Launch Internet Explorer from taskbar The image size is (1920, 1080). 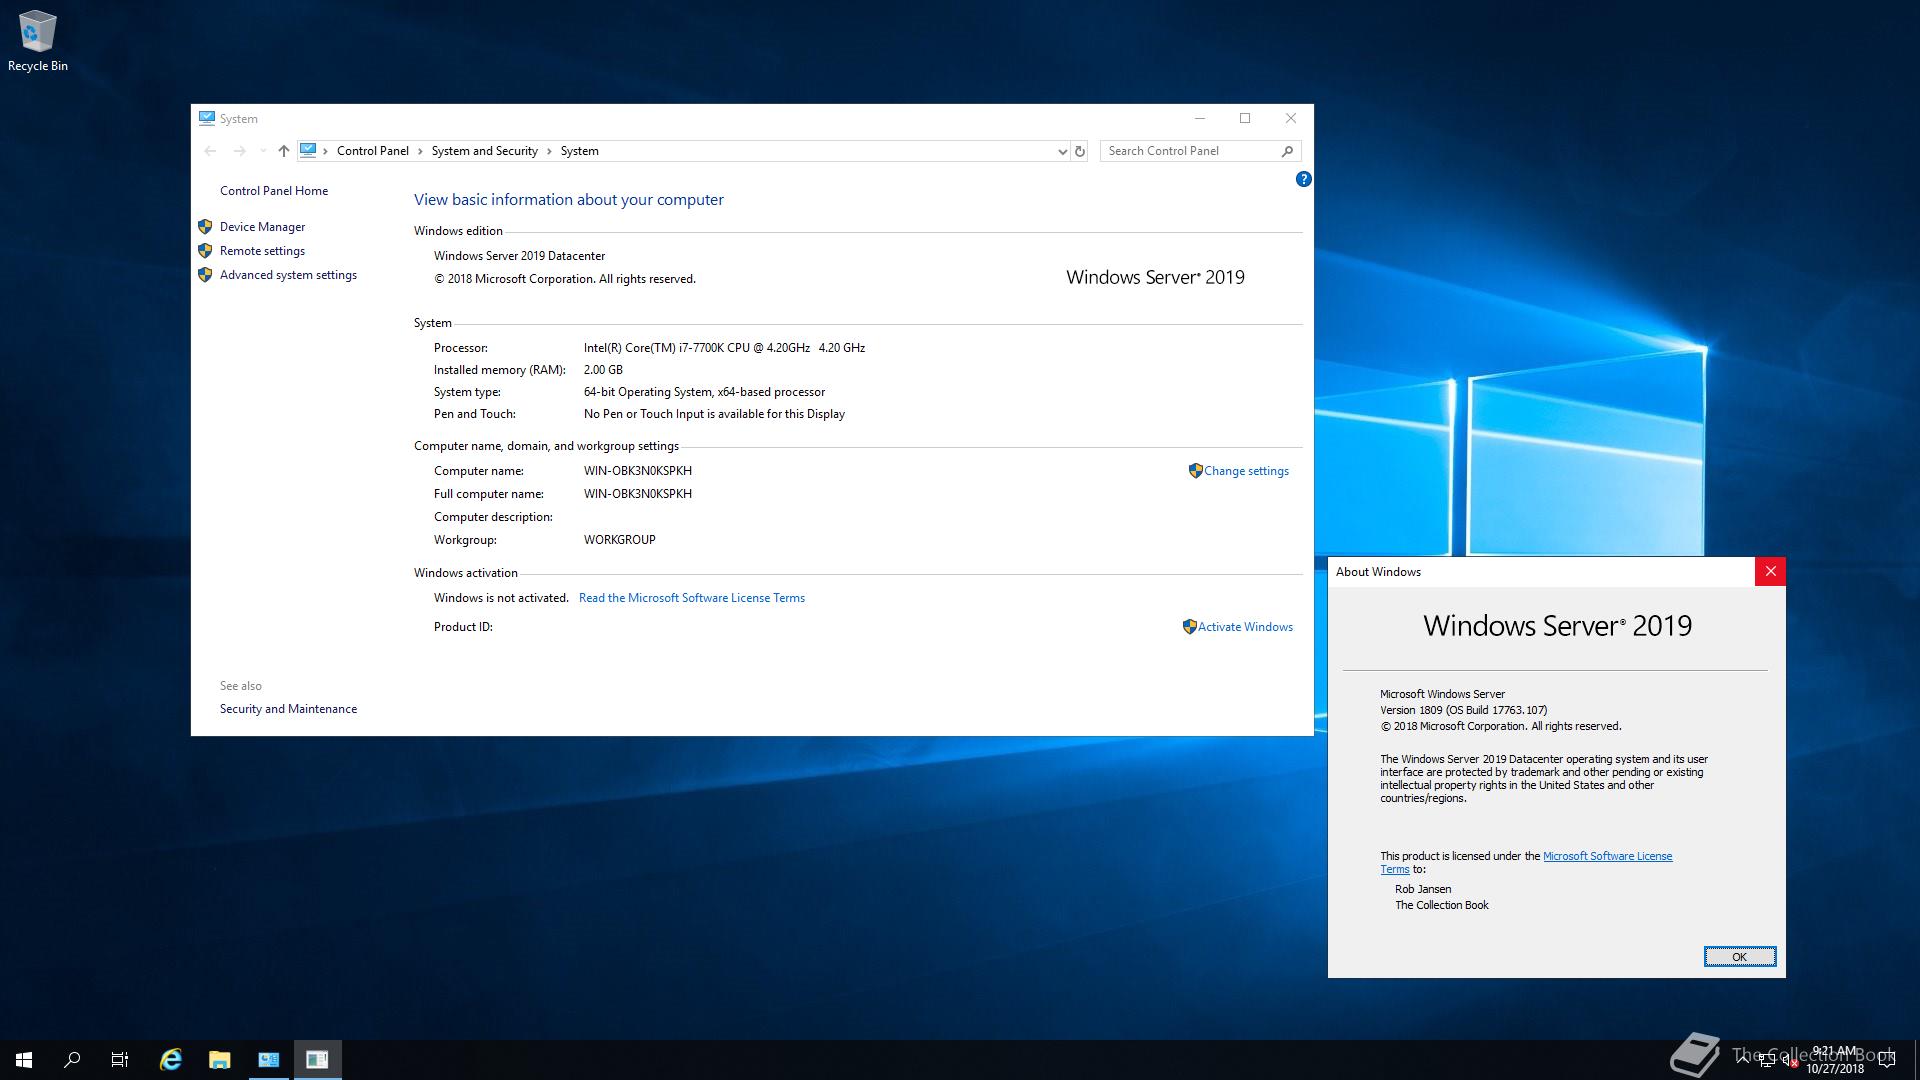(171, 1060)
